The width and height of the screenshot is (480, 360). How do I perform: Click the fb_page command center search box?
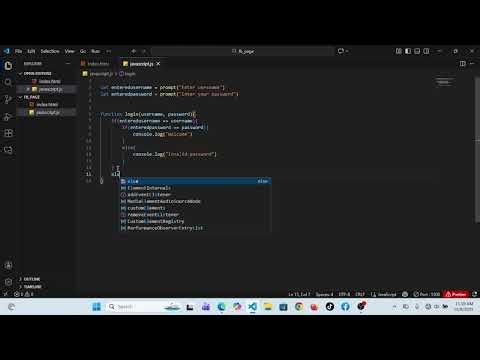tap(242, 51)
